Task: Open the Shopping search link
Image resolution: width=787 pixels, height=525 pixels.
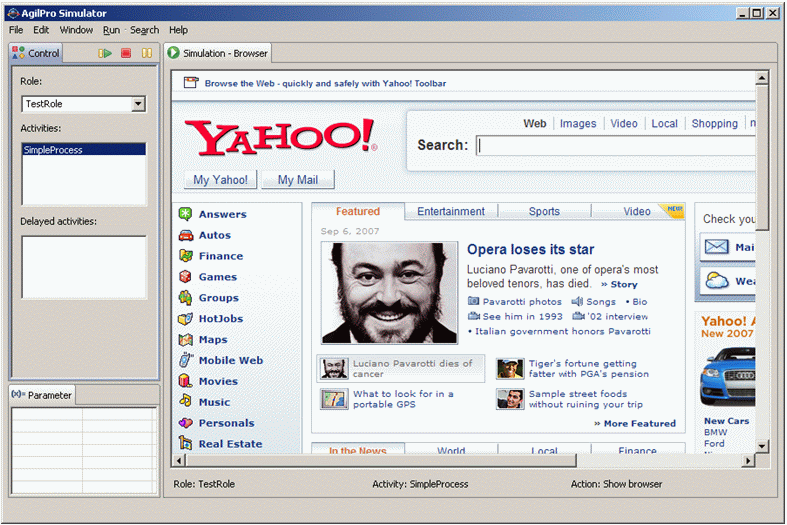Action: [x=715, y=123]
